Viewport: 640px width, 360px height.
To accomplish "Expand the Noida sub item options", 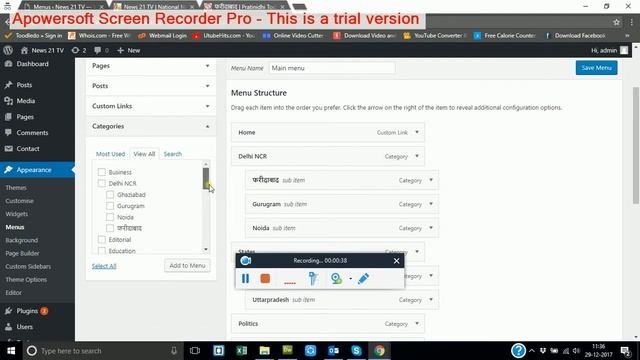I will [431, 228].
